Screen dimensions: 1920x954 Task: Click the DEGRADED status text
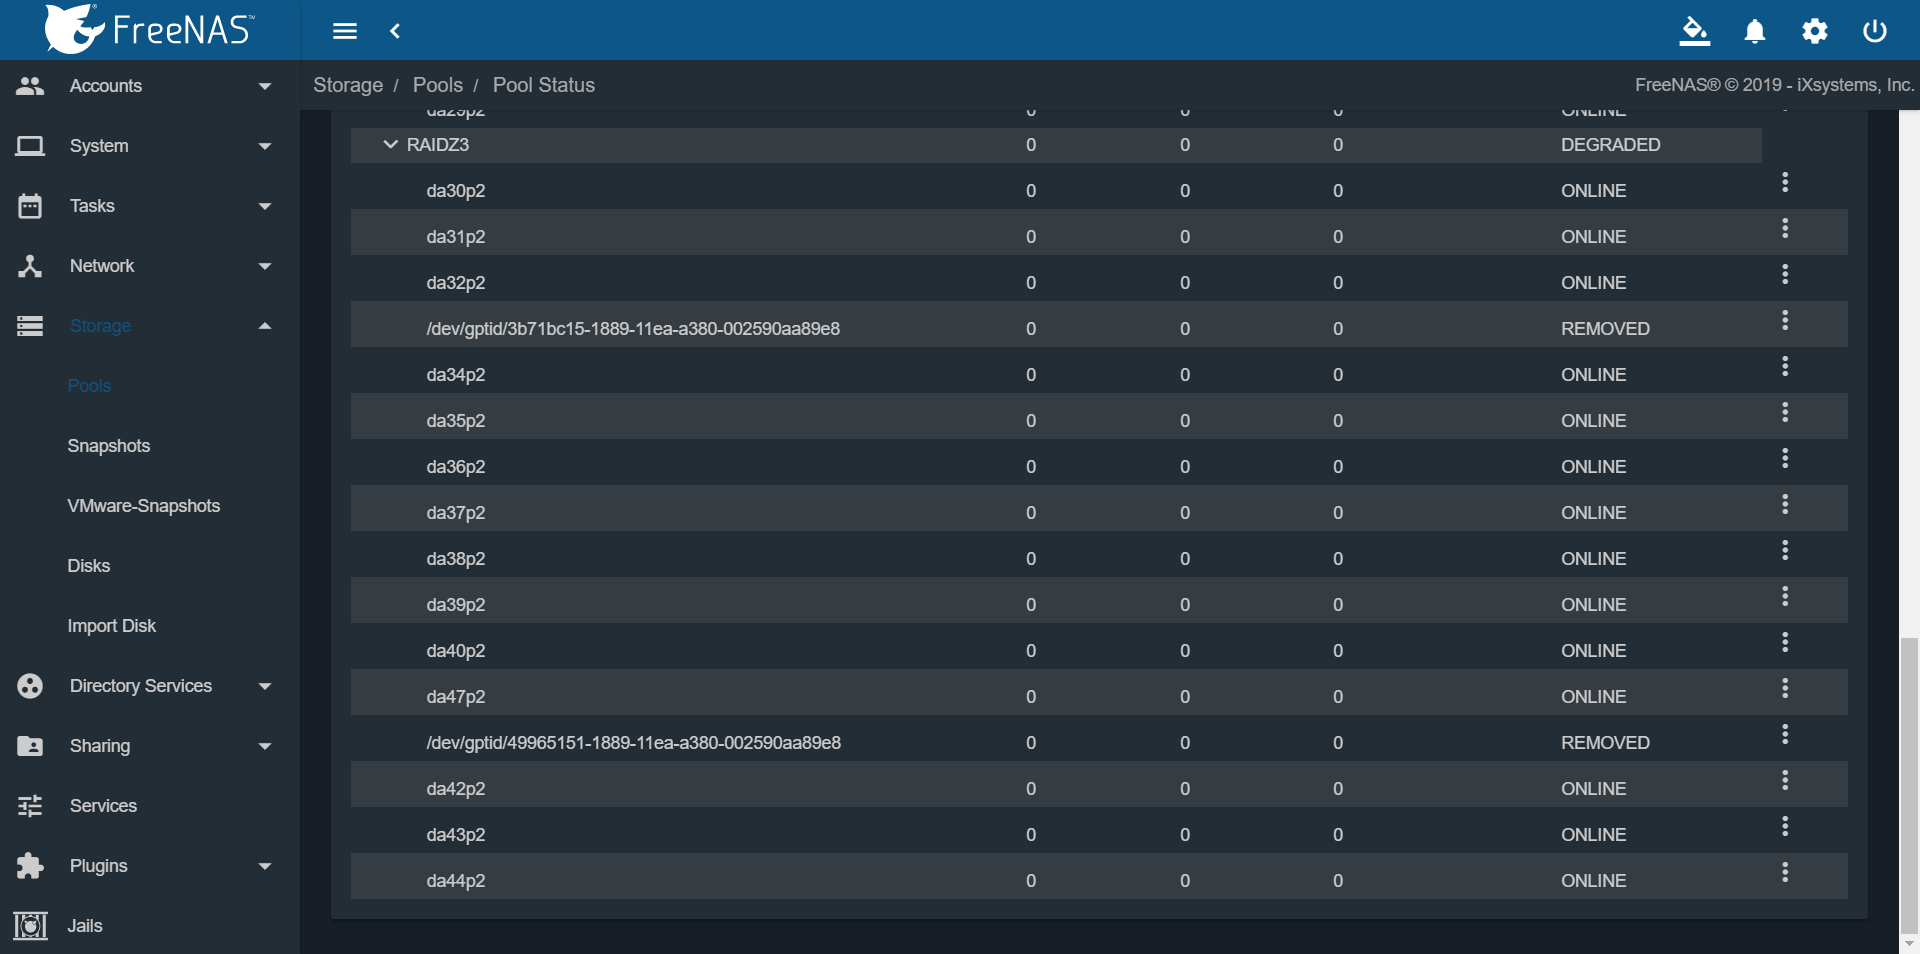click(1611, 145)
